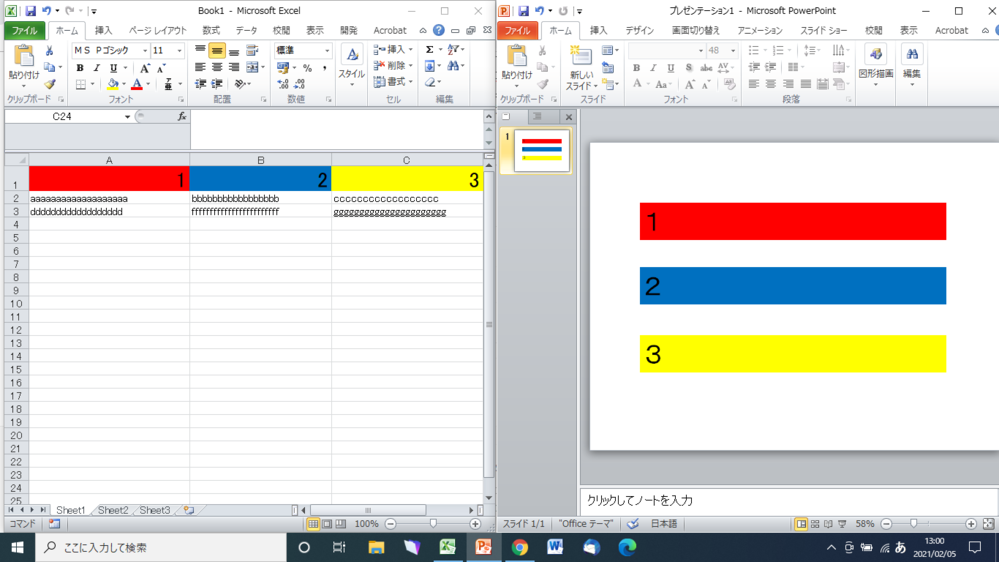
Task: Click the insert function fx icon
Action: point(181,117)
